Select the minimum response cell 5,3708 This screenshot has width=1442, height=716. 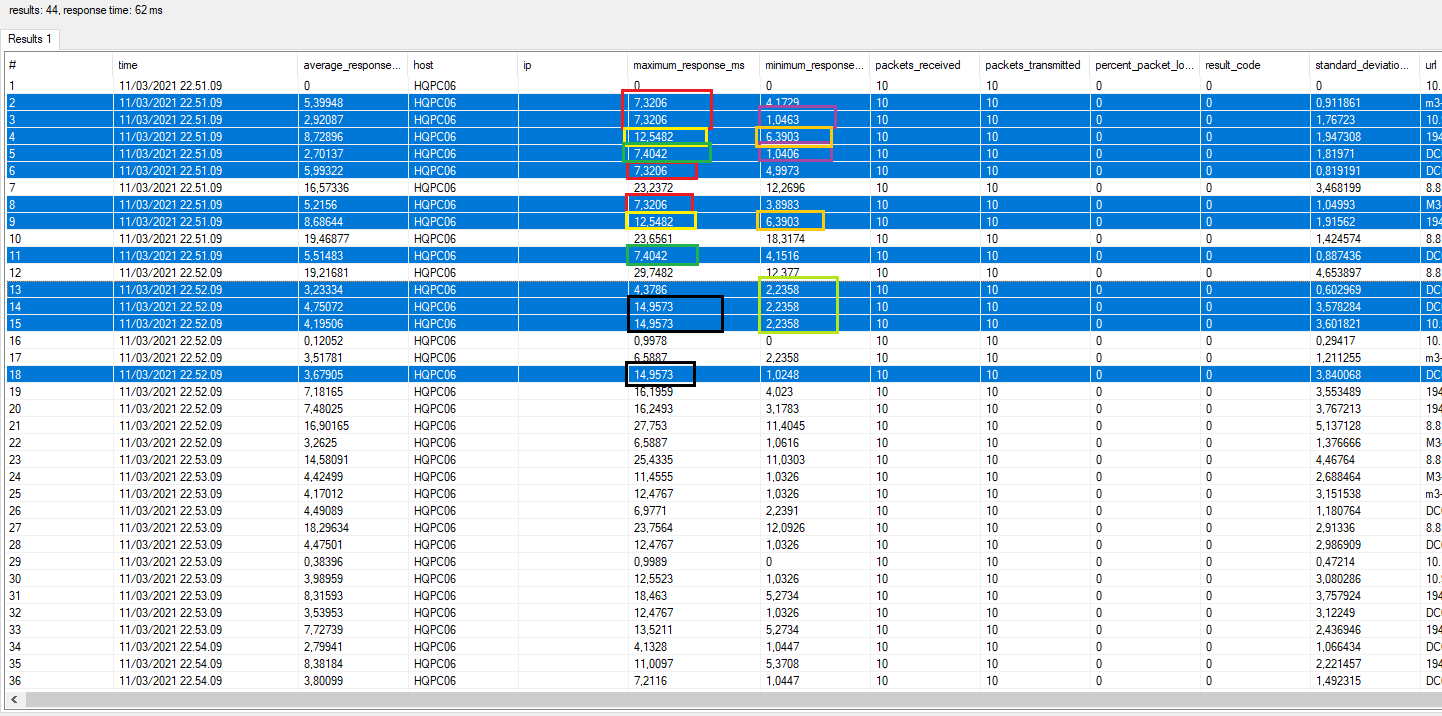[815, 664]
